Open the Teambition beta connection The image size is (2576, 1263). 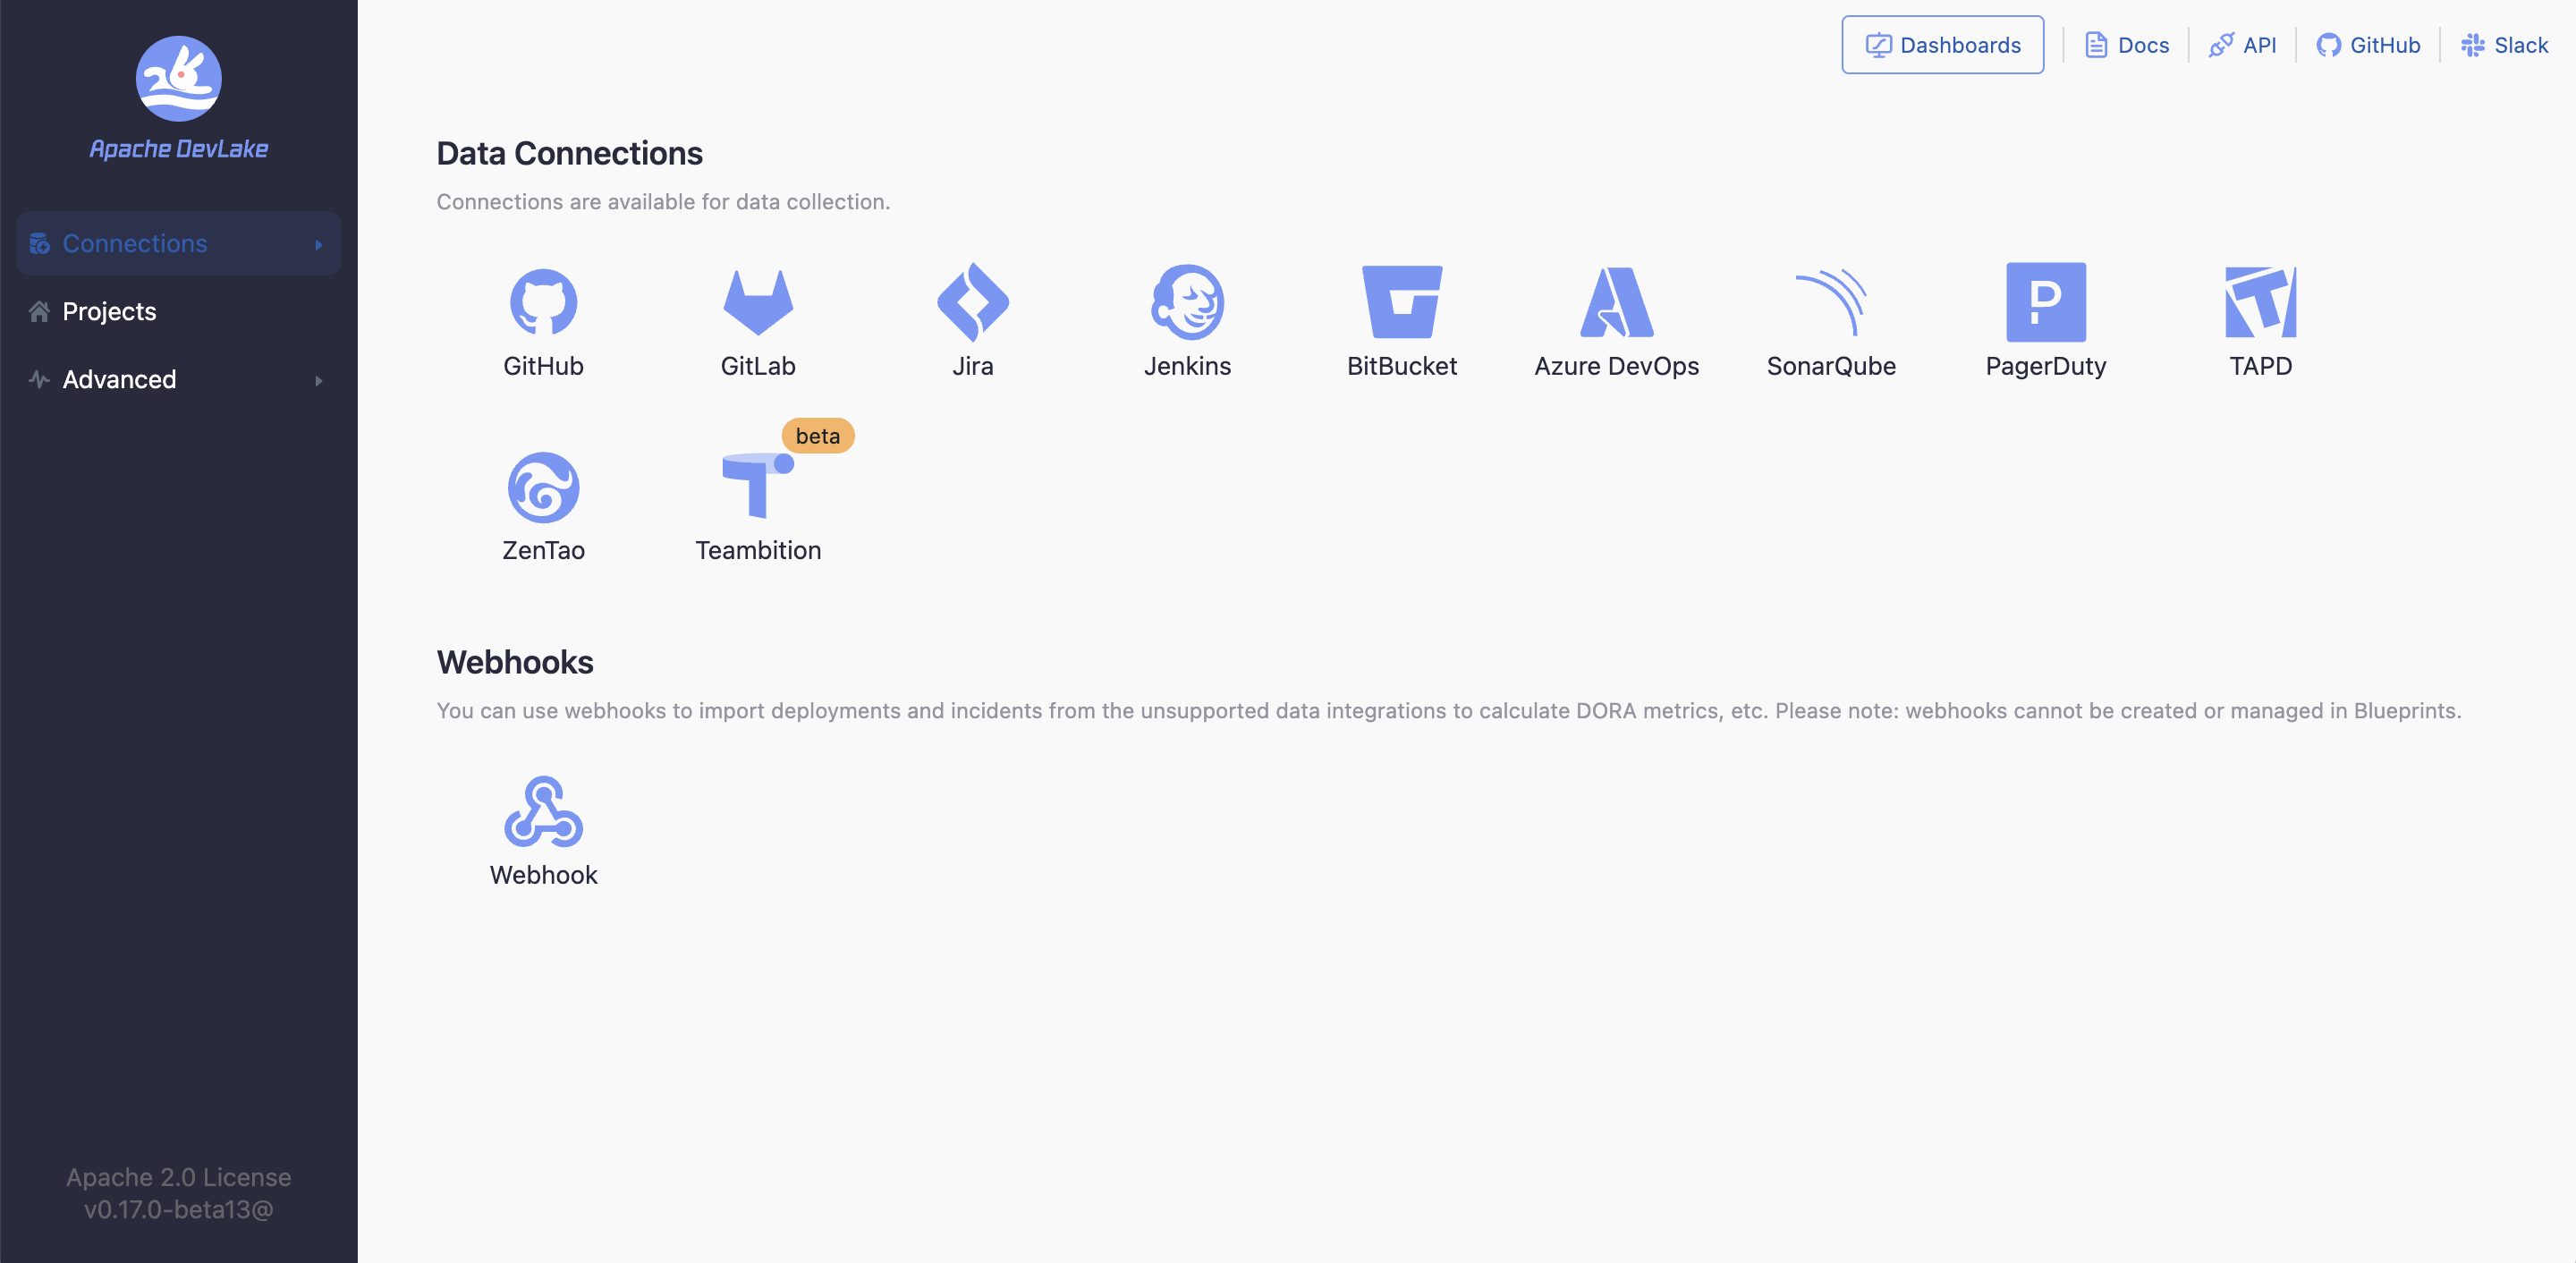click(x=758, y=487)
